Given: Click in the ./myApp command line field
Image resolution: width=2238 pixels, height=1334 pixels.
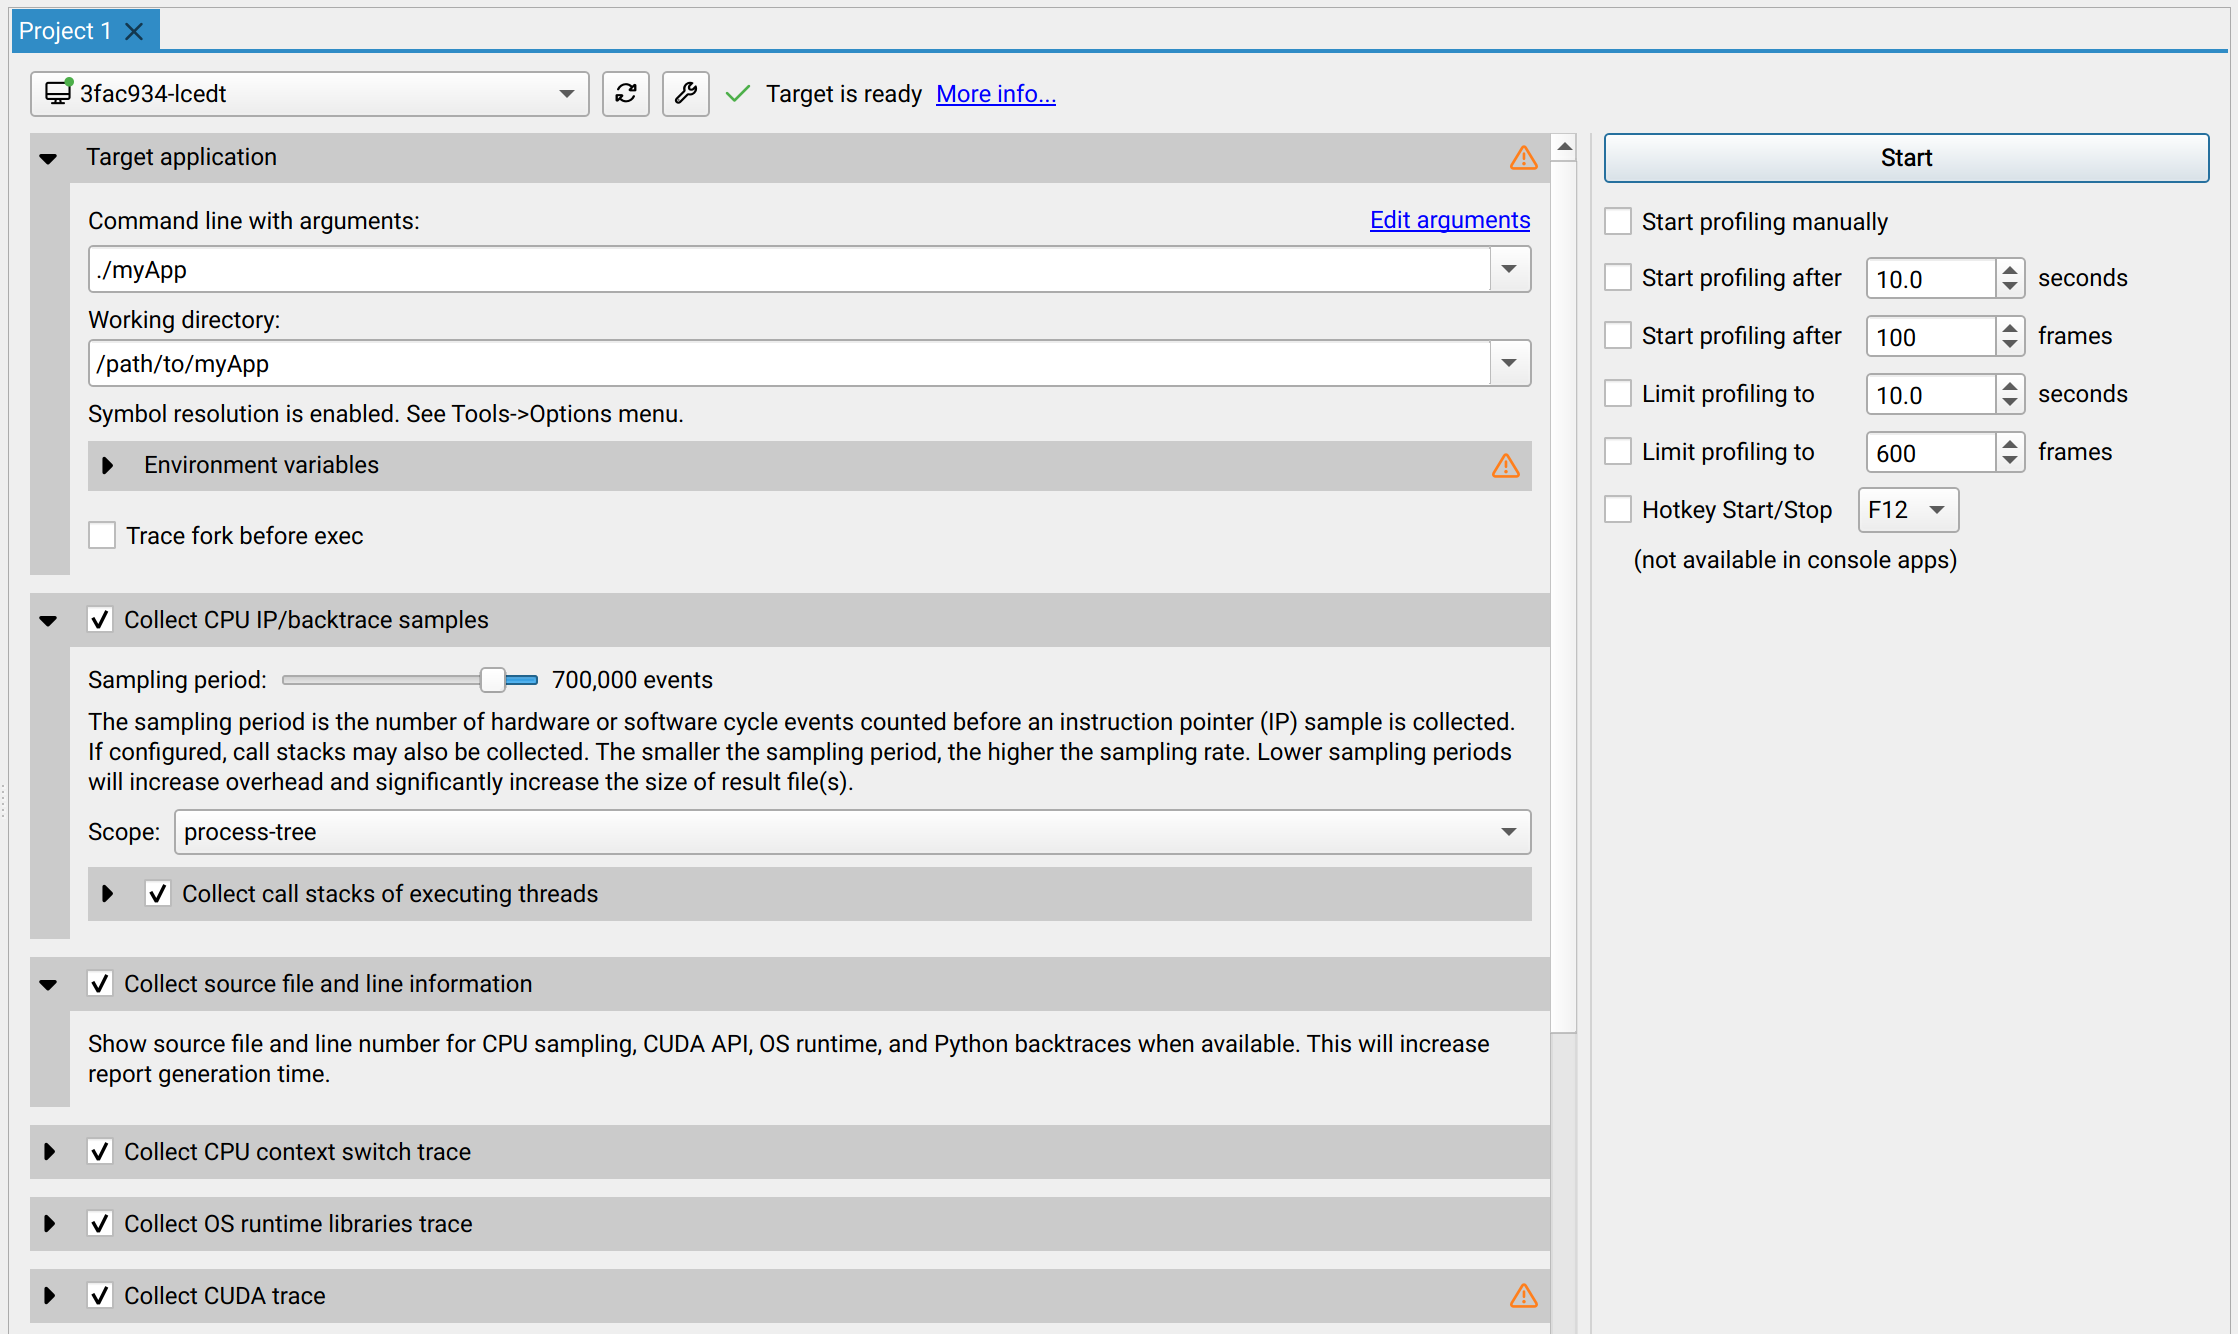Looking at the screenshot, I should (790, 269).
